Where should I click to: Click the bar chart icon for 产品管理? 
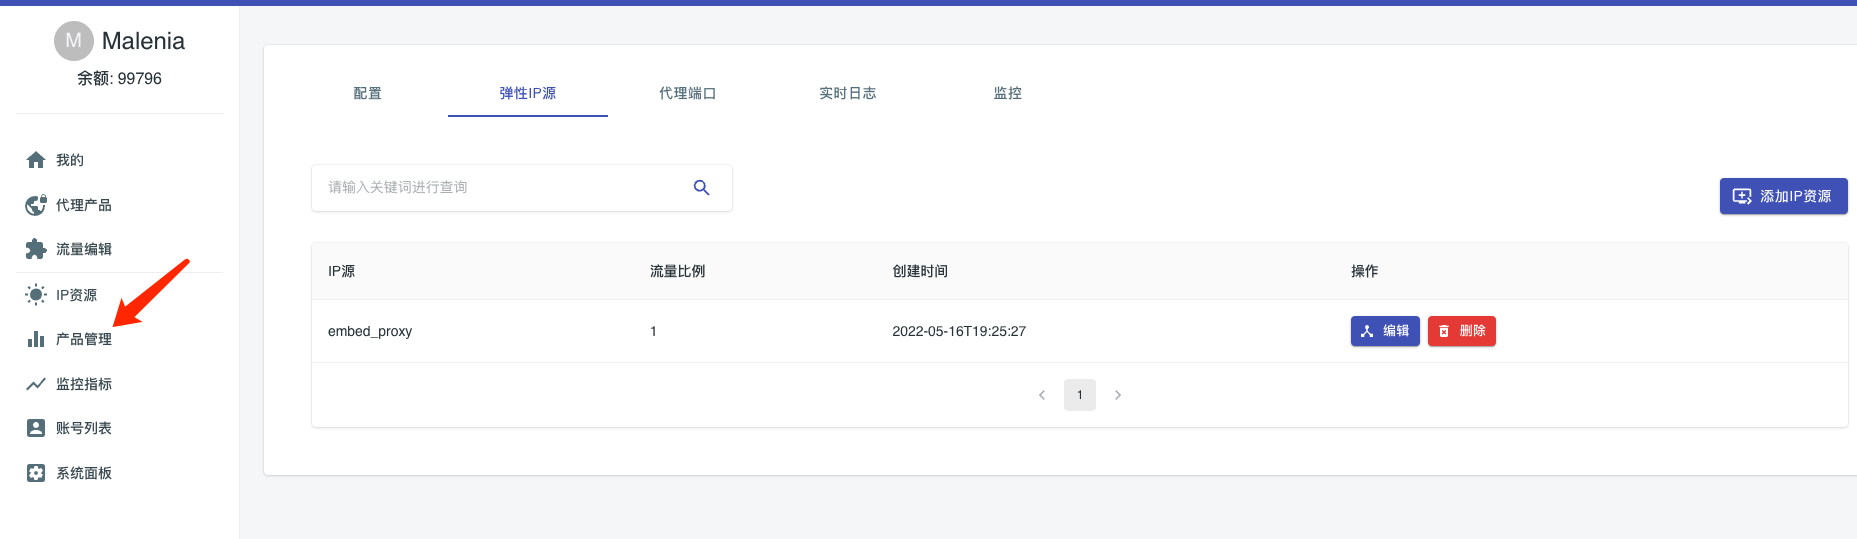[36, 339]
